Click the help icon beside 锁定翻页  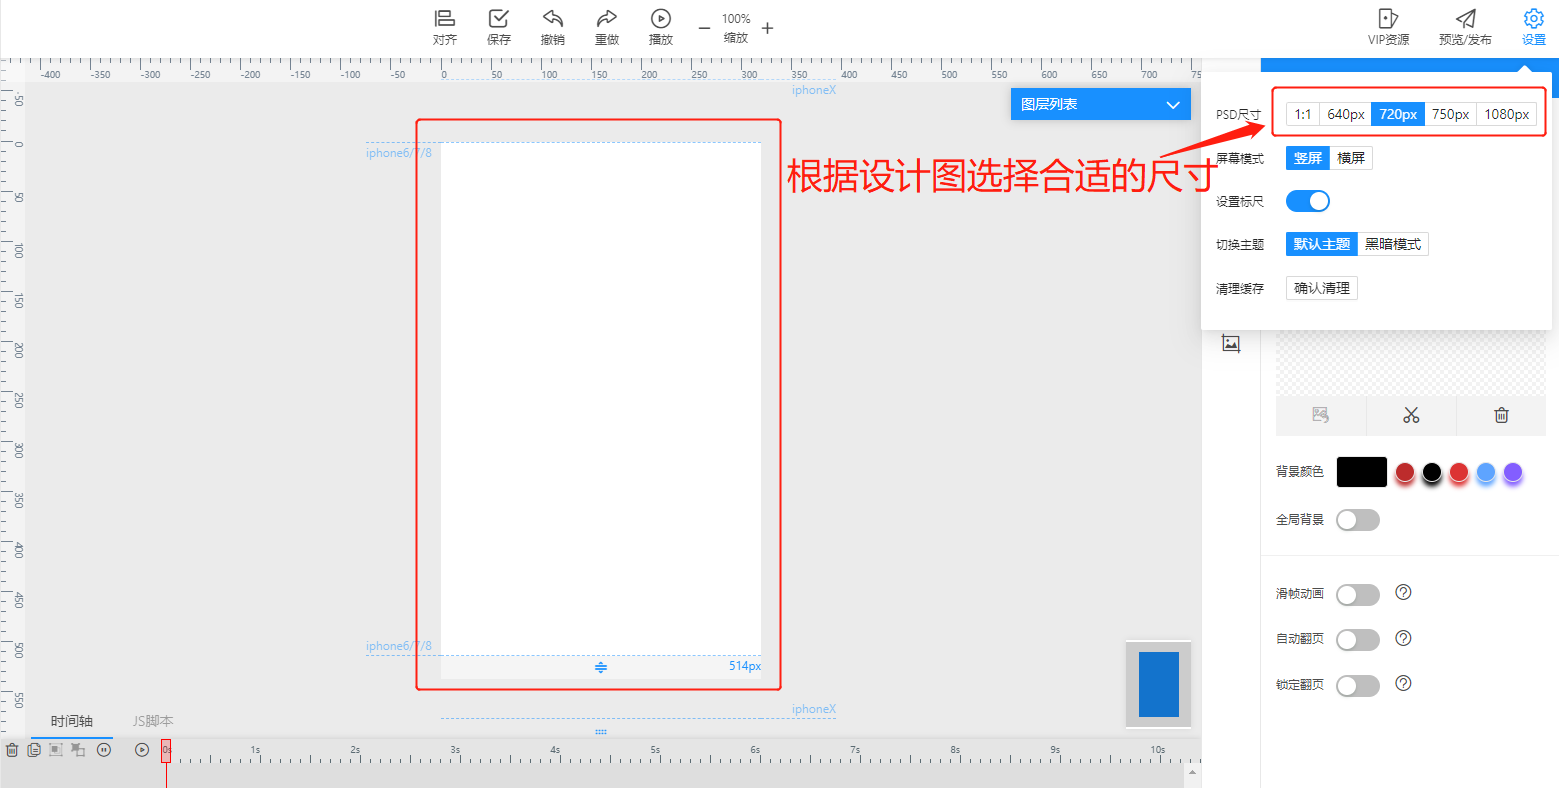tap(1403, 683)
